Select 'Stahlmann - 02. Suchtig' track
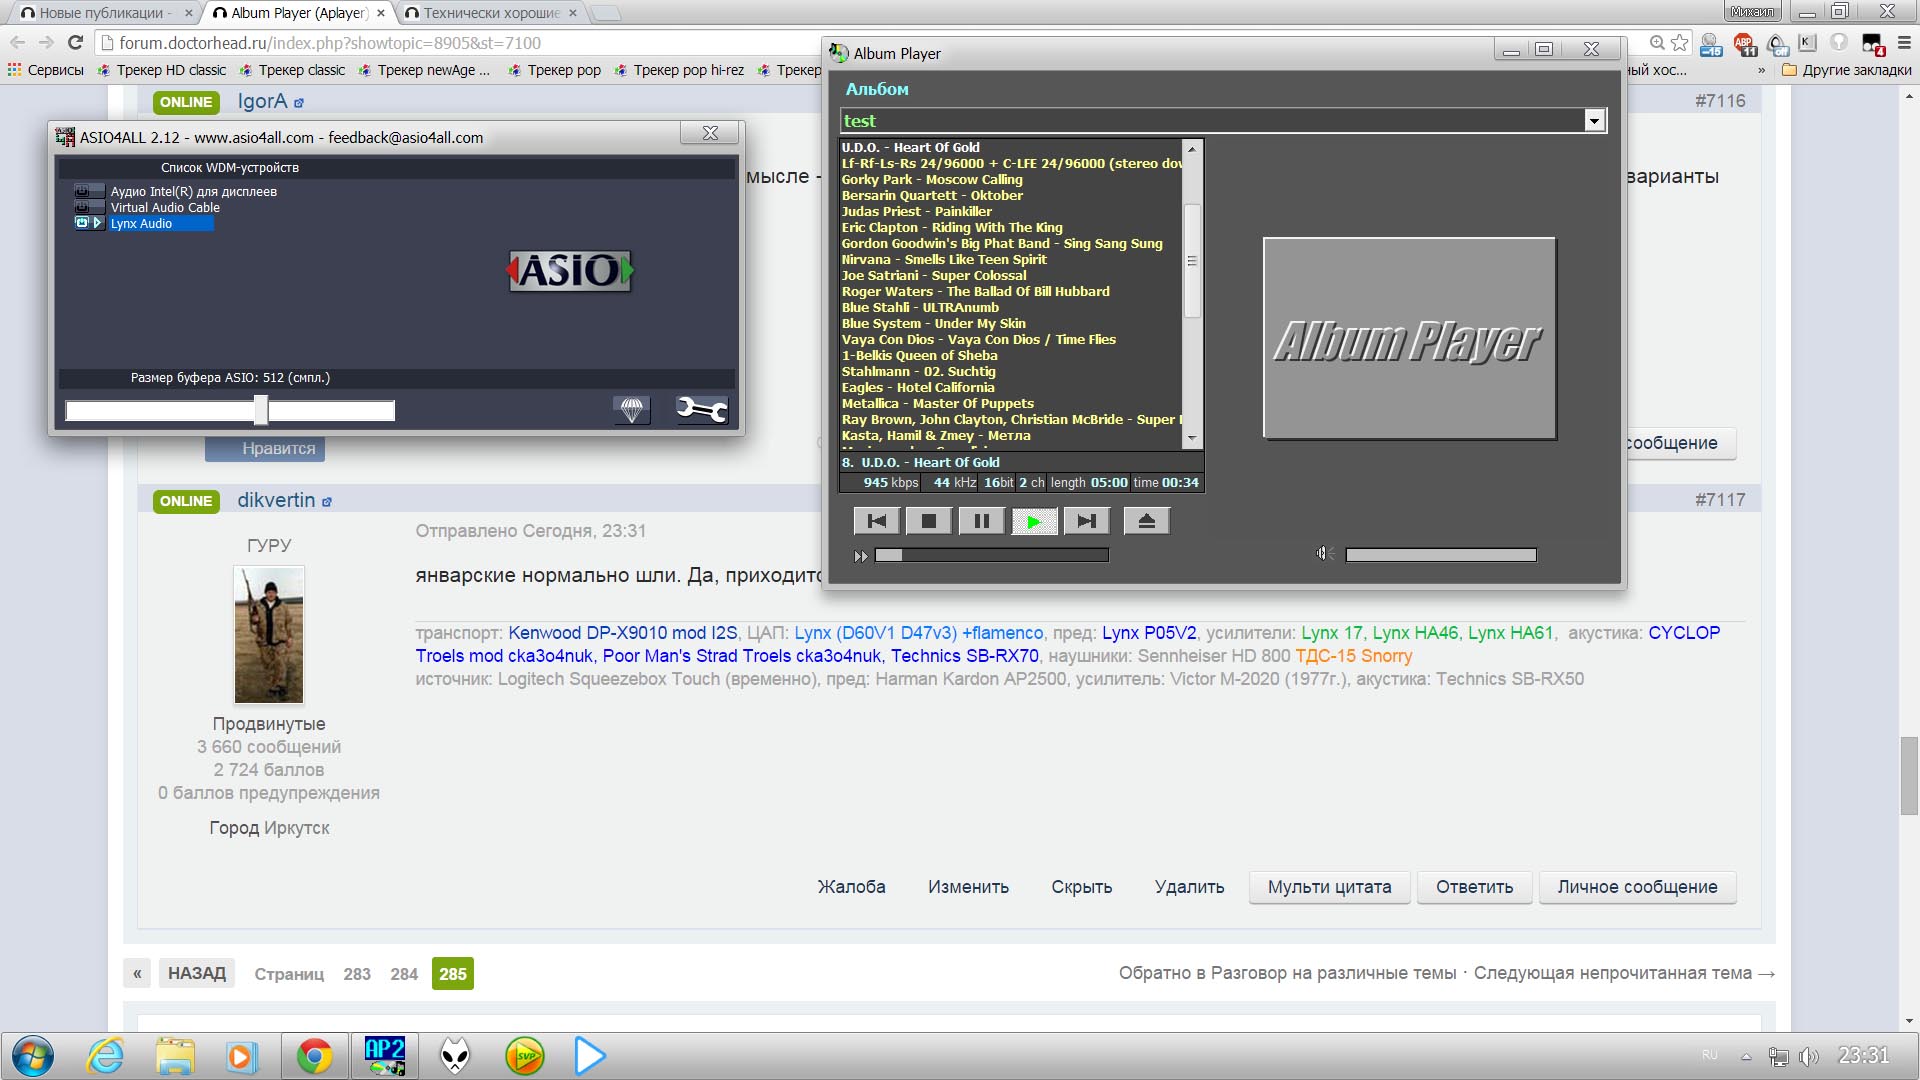Screen dimensions: 1920x1080 [919, 372]
